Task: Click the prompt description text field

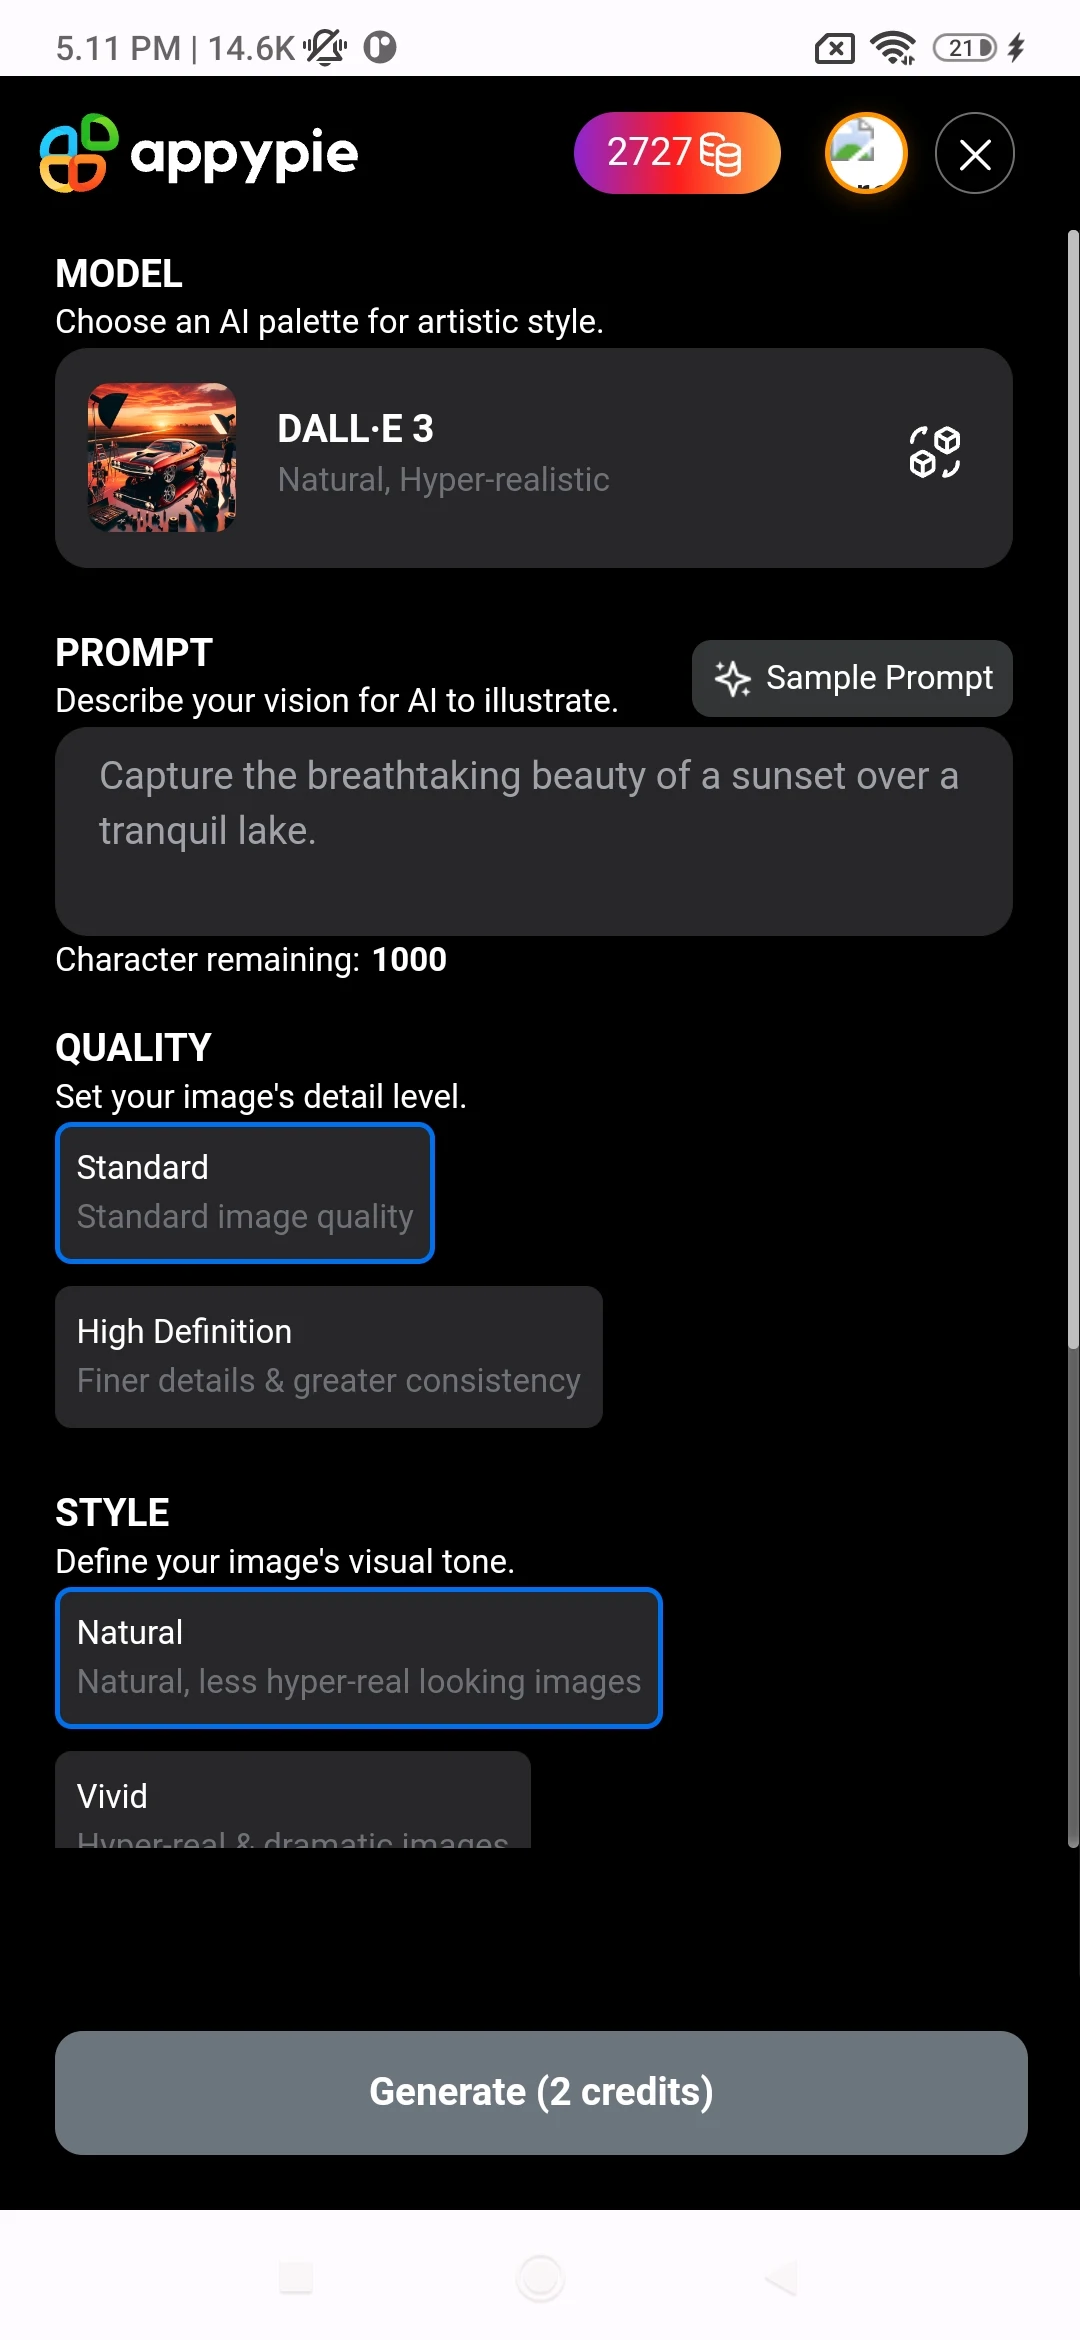Action: (x=533, y=830)
